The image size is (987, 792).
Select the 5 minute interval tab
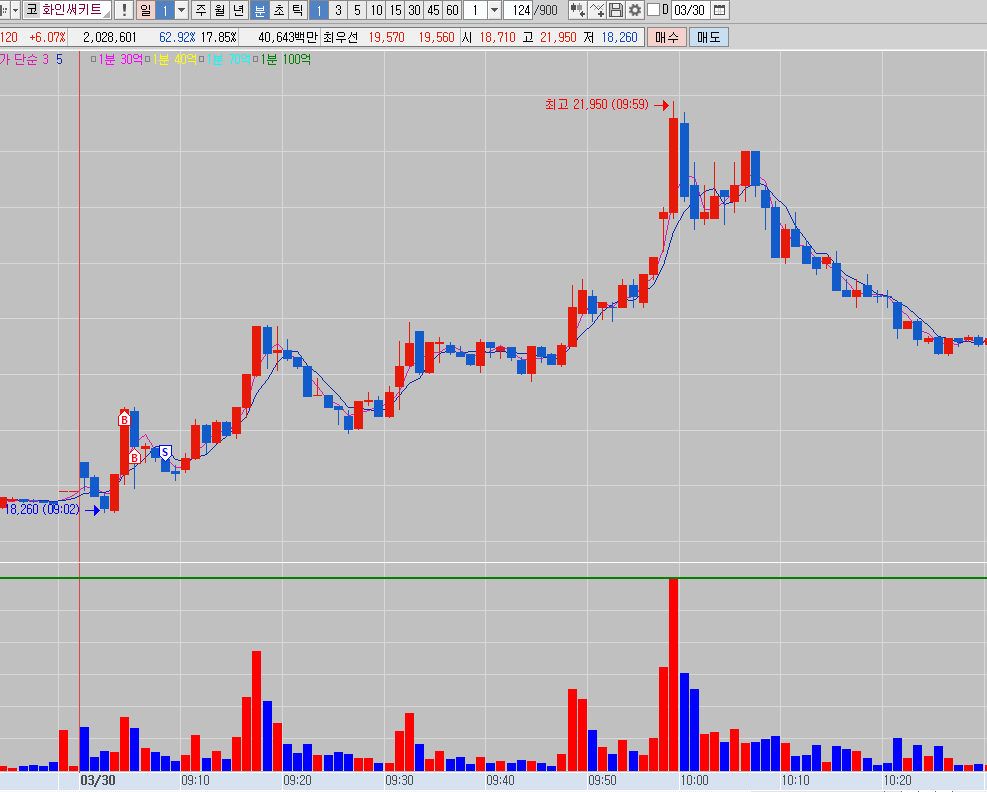click(x=357, y=10)
